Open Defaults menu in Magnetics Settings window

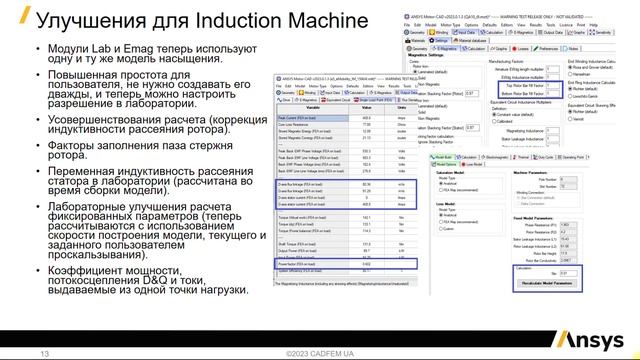point(489,25)
